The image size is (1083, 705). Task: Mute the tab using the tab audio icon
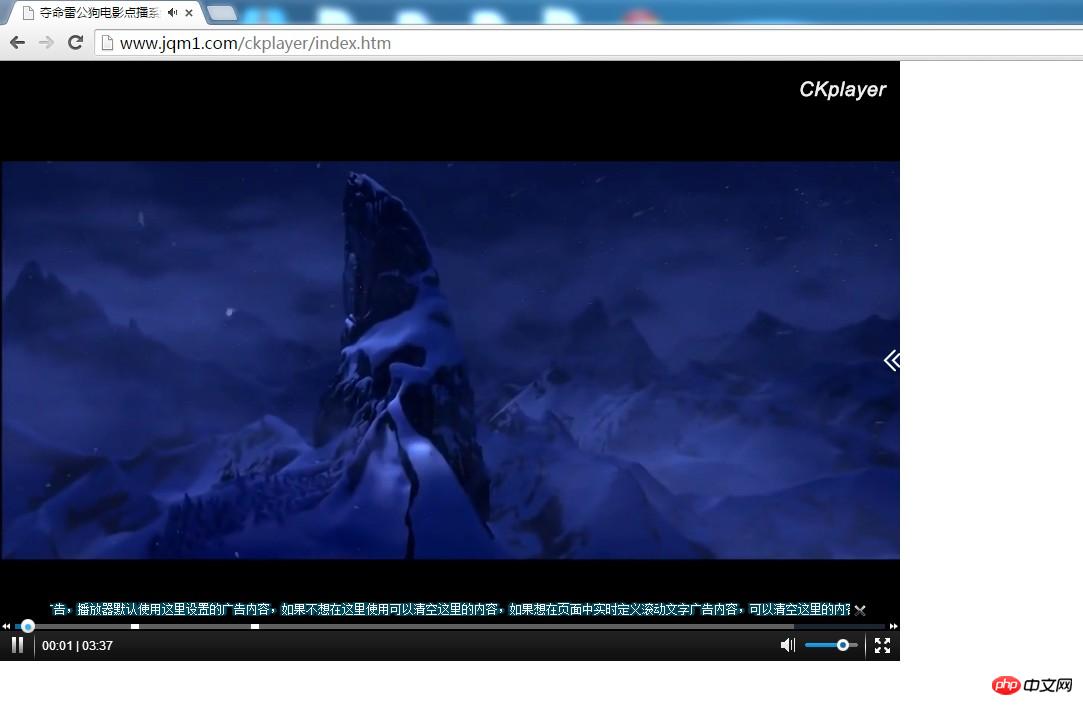[173, 12]
